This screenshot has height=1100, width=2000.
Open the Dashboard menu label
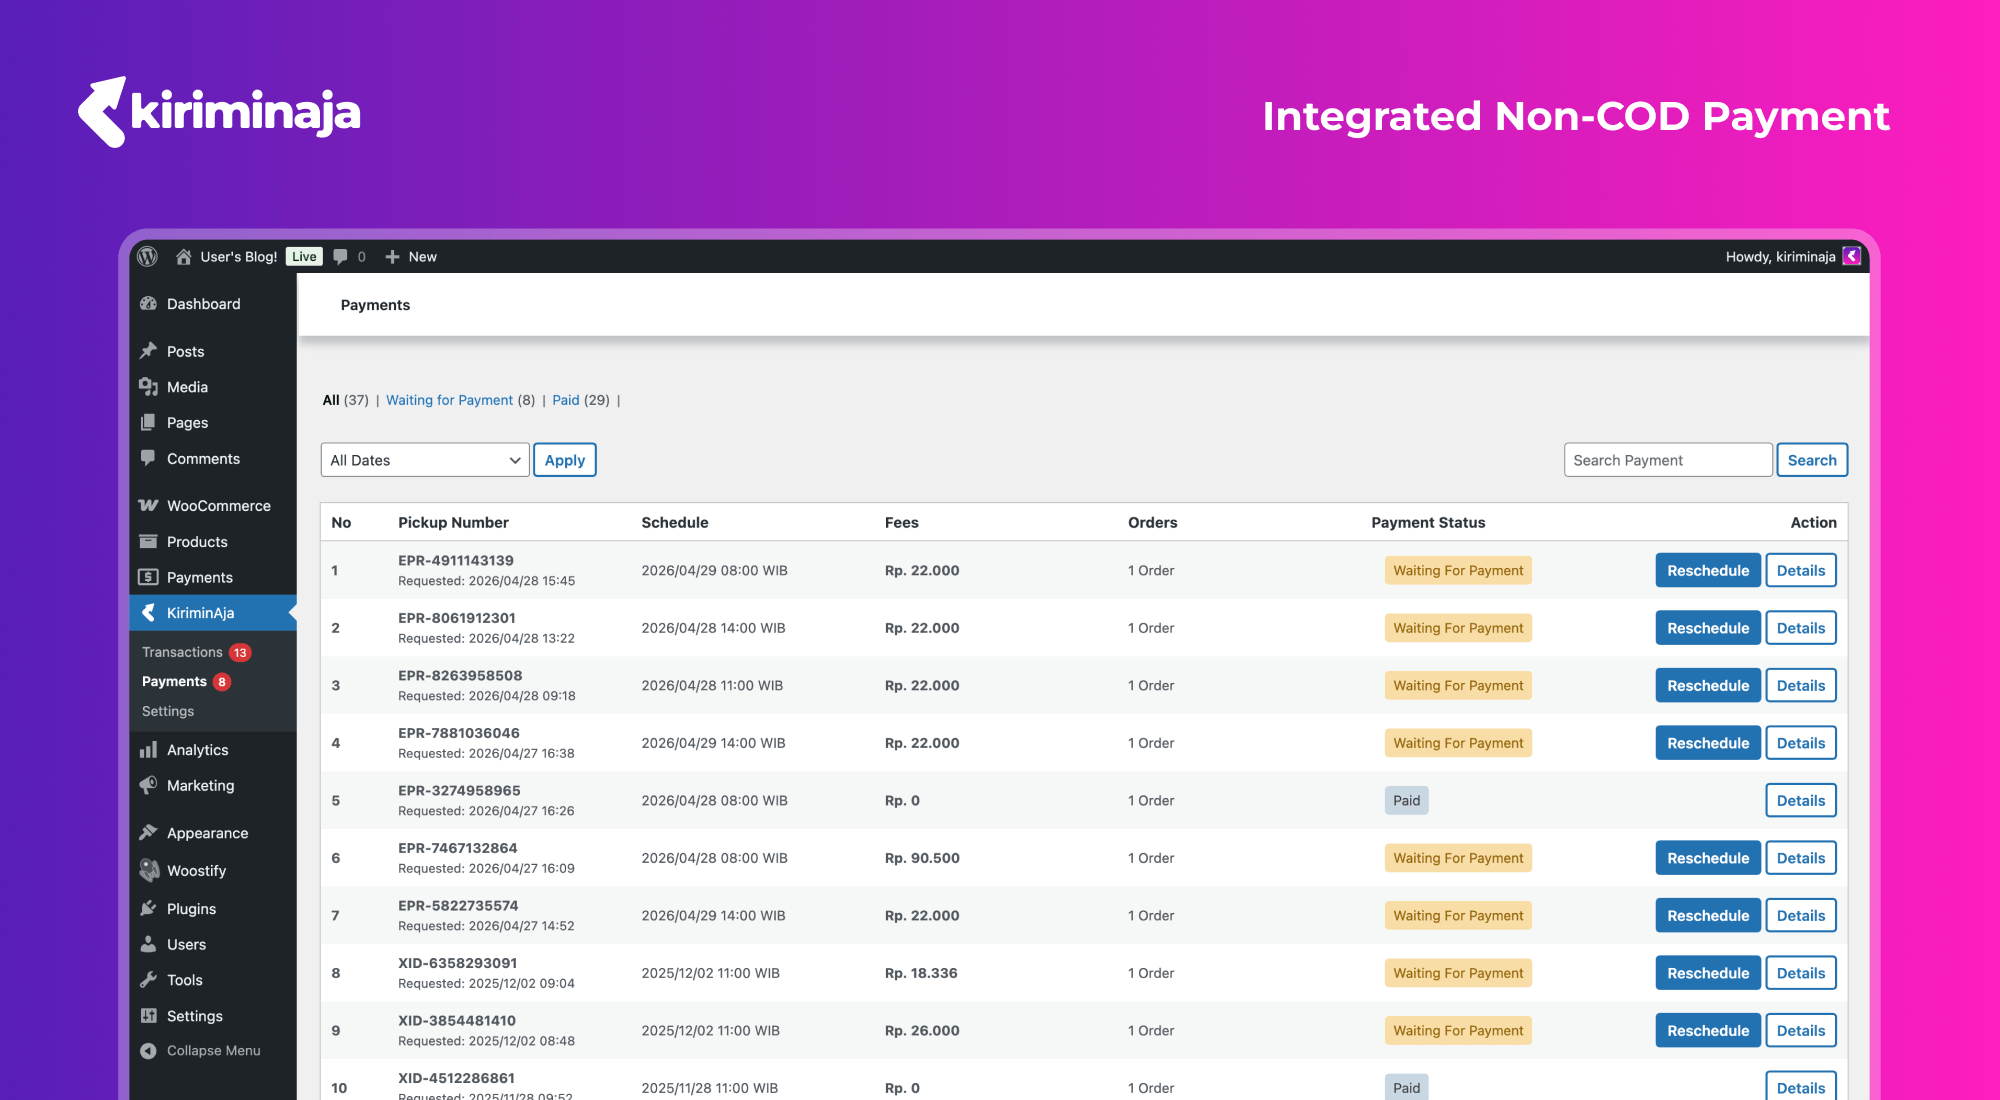204,304
